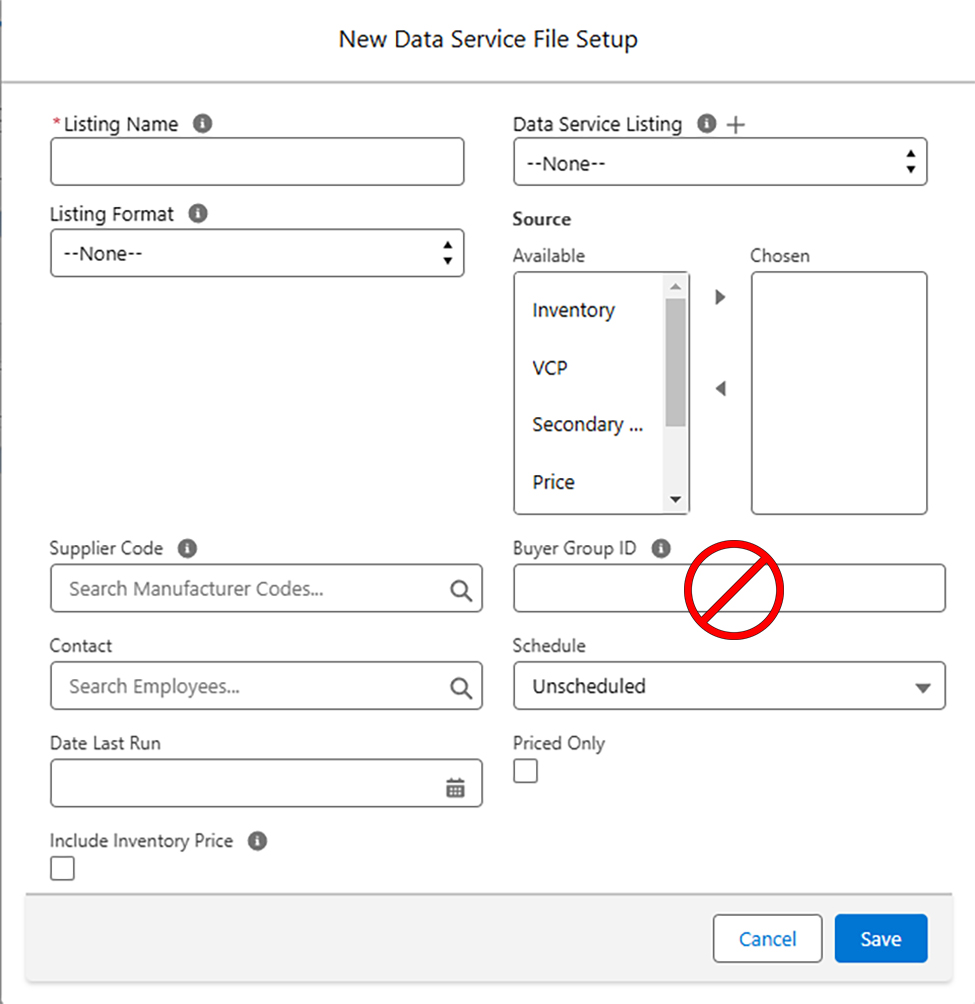Open the Date Last Run calendar picker
Image resolution: width=975 pixels, height=1004 pixels.
pyautogui.click(x=455, y=788)
